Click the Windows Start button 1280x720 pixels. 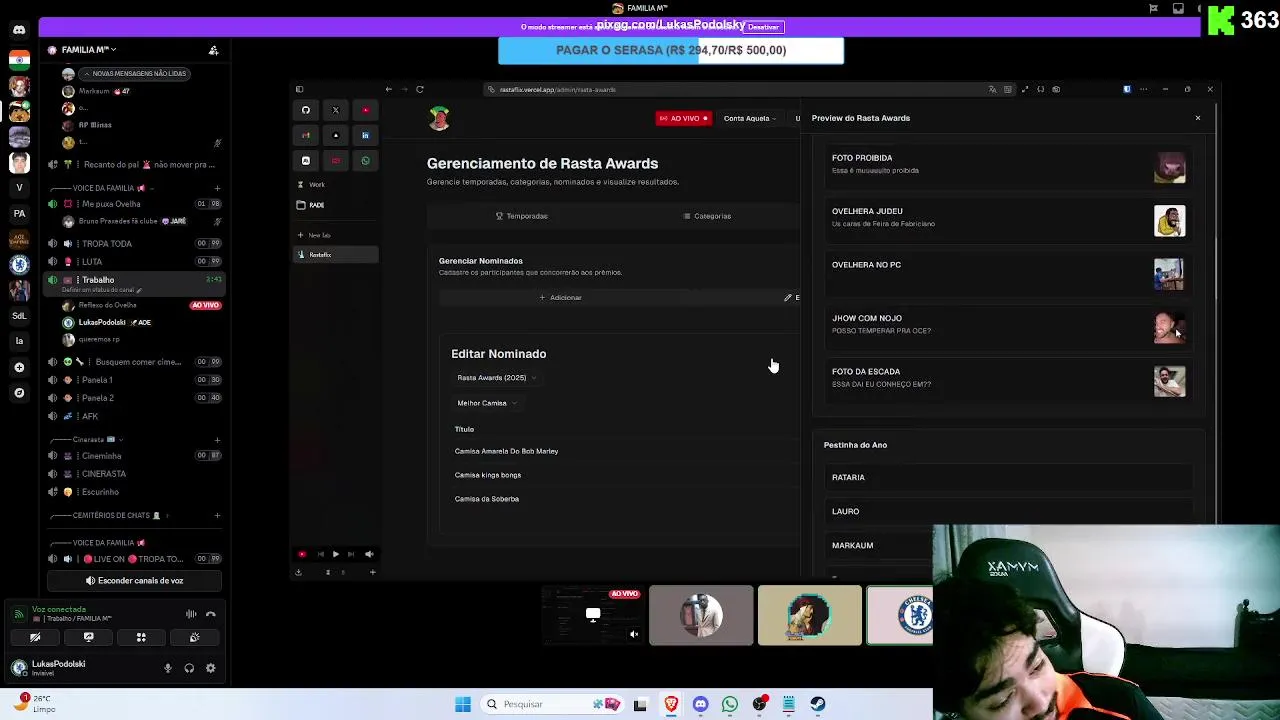click(x=463, y=704)
